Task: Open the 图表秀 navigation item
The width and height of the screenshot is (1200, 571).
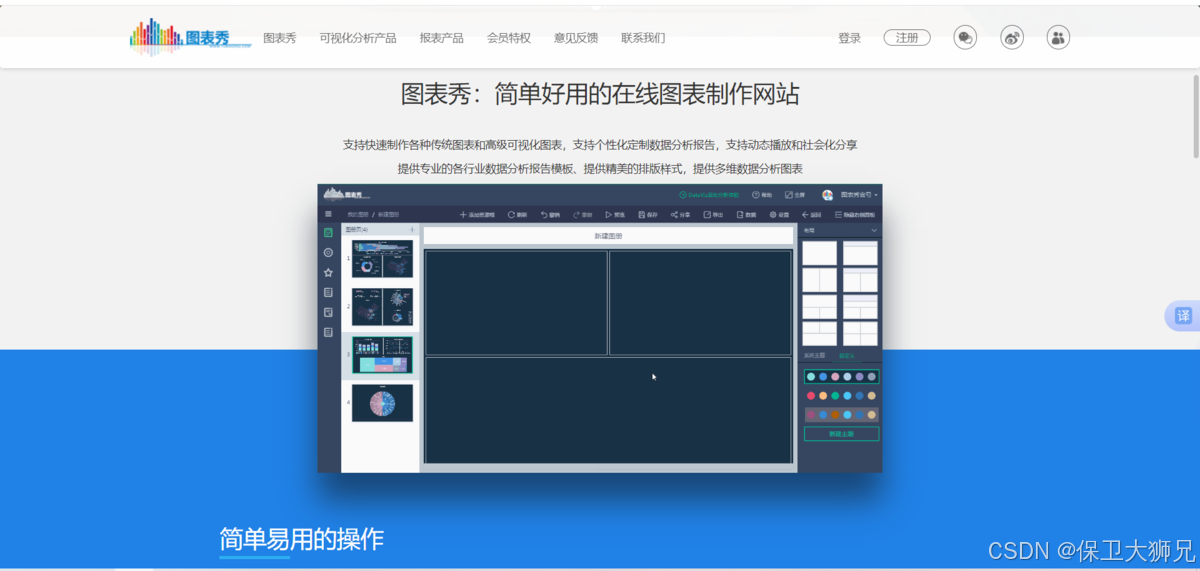Action: click(280, 38)
